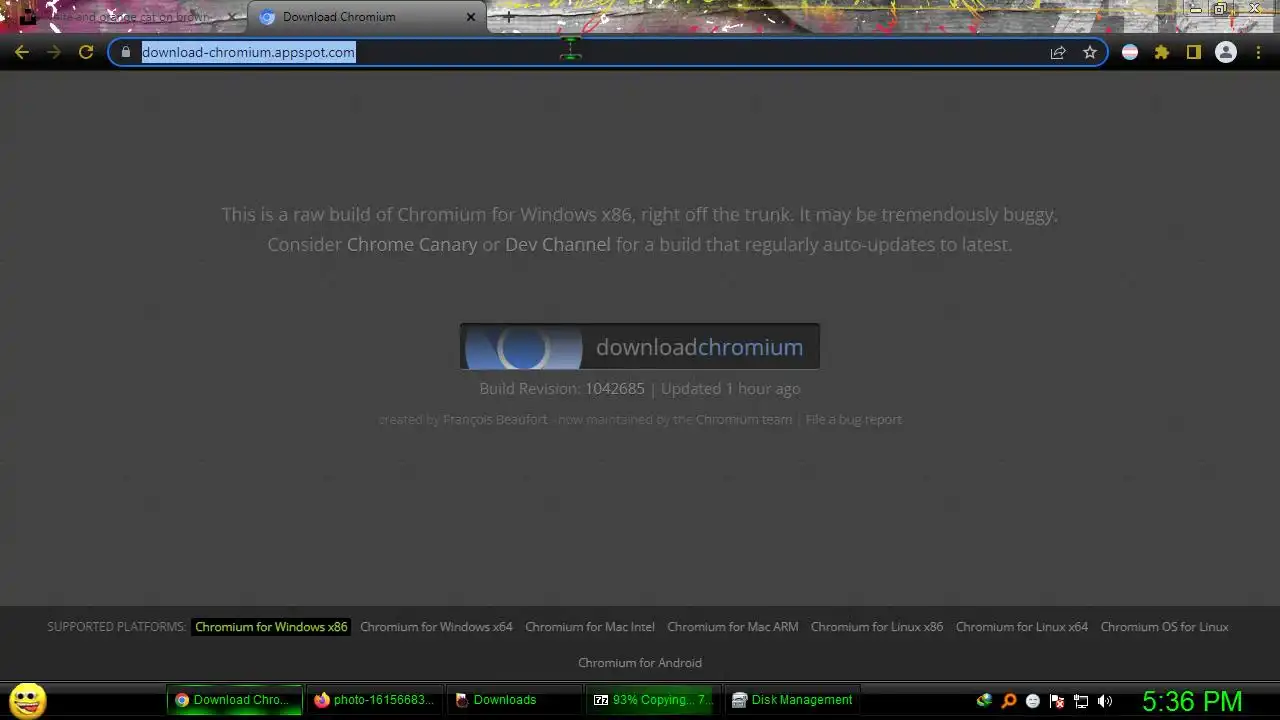Click the download chromium button
The width and height of the screenshot is (1280, 720).
[x=640, y=346]
